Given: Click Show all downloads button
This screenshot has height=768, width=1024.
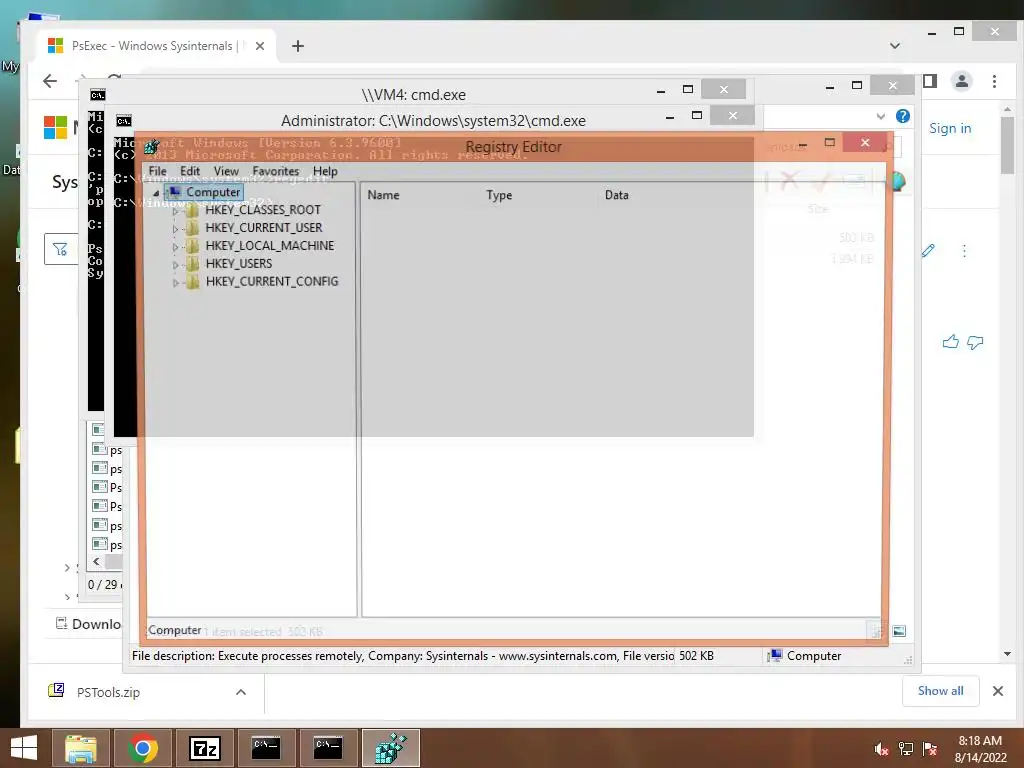Looking at the screenshot, I should tap(940, 691).
